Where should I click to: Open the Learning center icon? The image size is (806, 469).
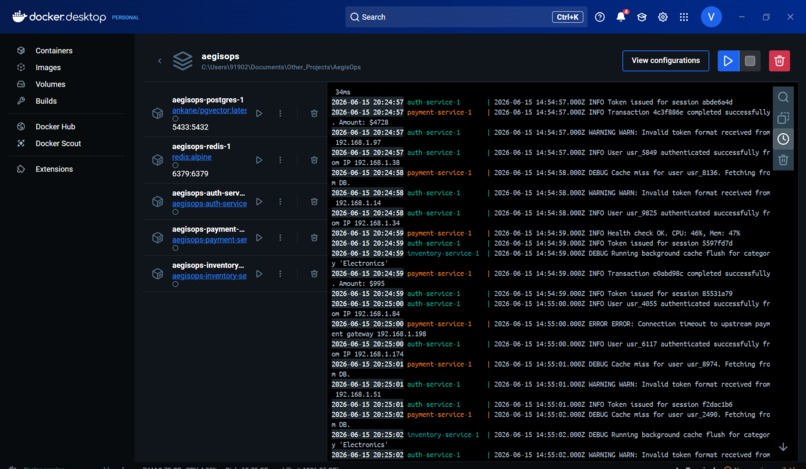coord(642,17)
